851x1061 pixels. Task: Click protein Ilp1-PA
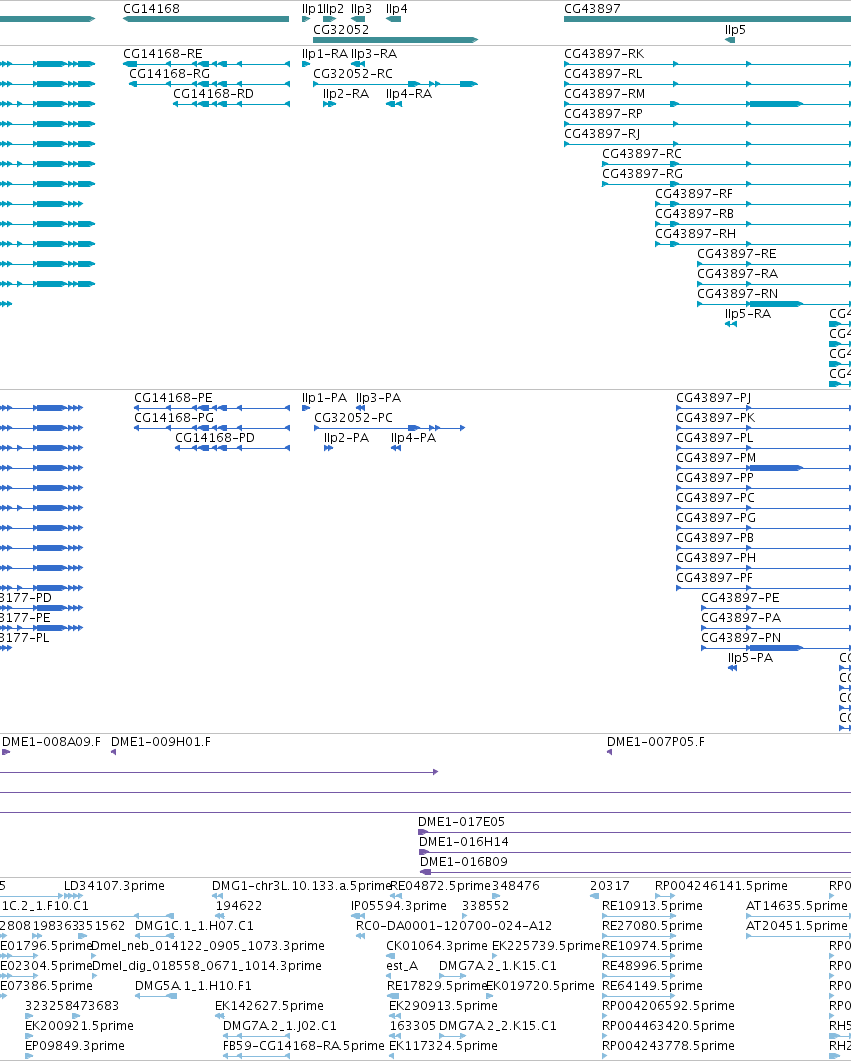click(324, 398)
